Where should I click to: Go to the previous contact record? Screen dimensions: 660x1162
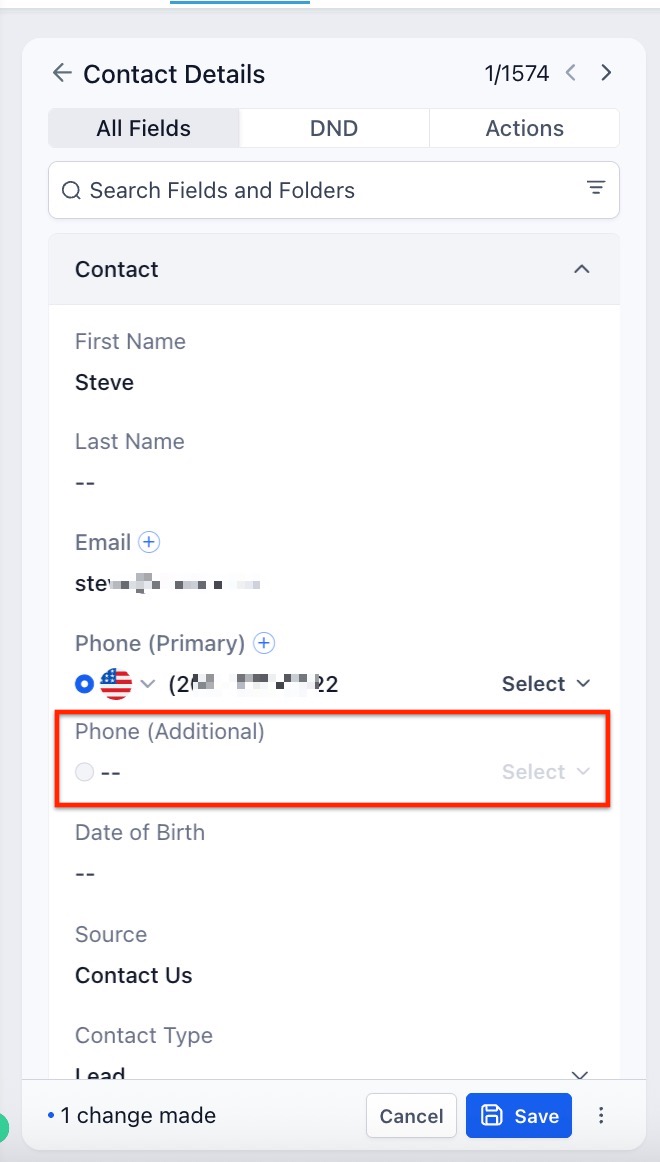pos(570,73)
